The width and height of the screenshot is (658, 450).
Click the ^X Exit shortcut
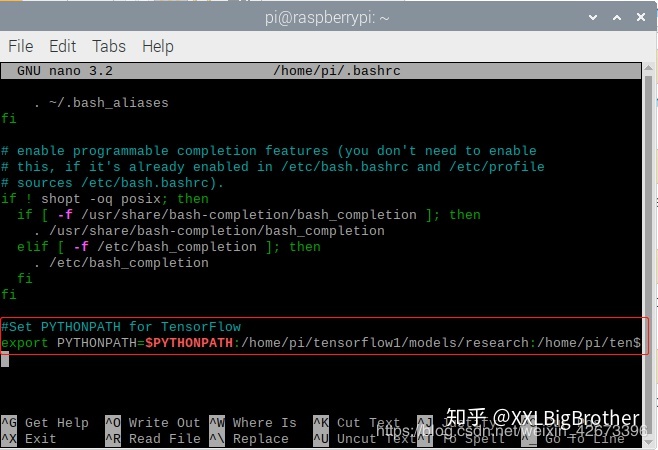coord(29,439)
